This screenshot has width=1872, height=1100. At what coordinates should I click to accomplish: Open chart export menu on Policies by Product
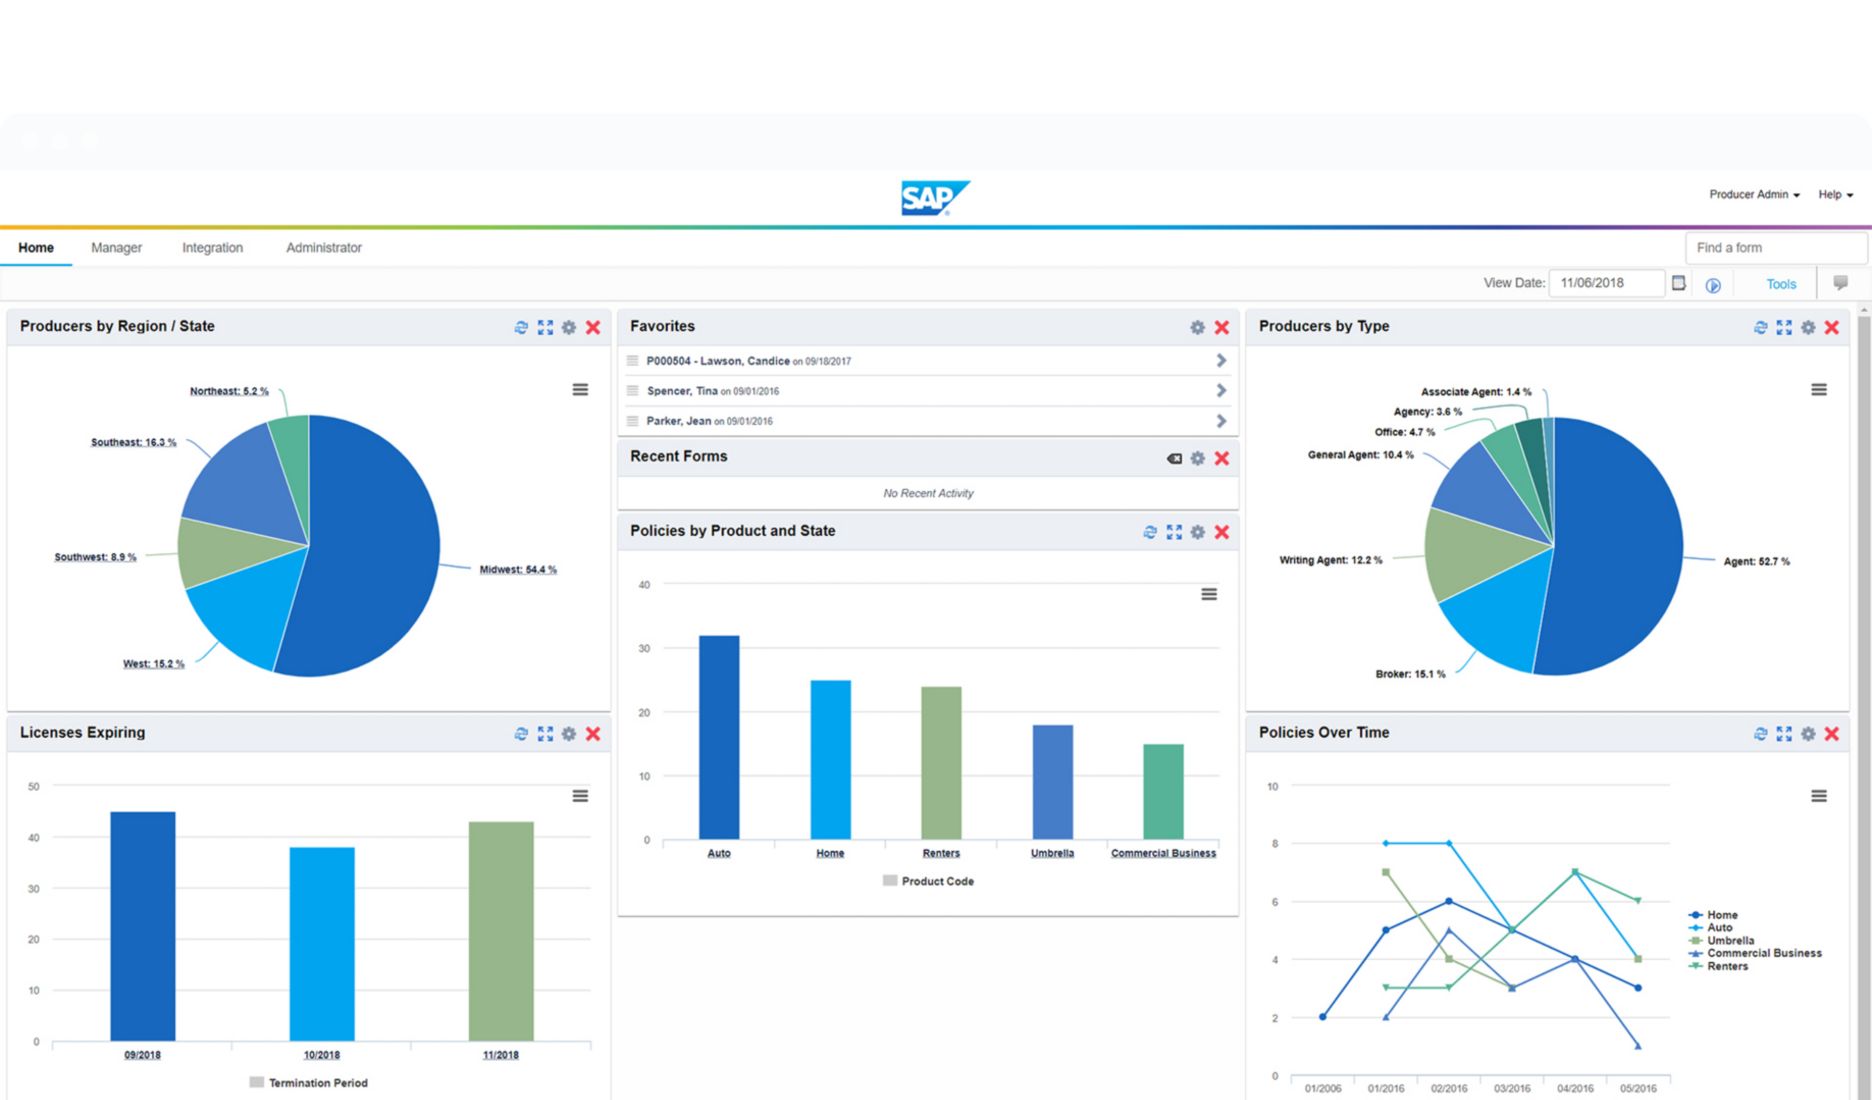click(x=1209, y=594)
